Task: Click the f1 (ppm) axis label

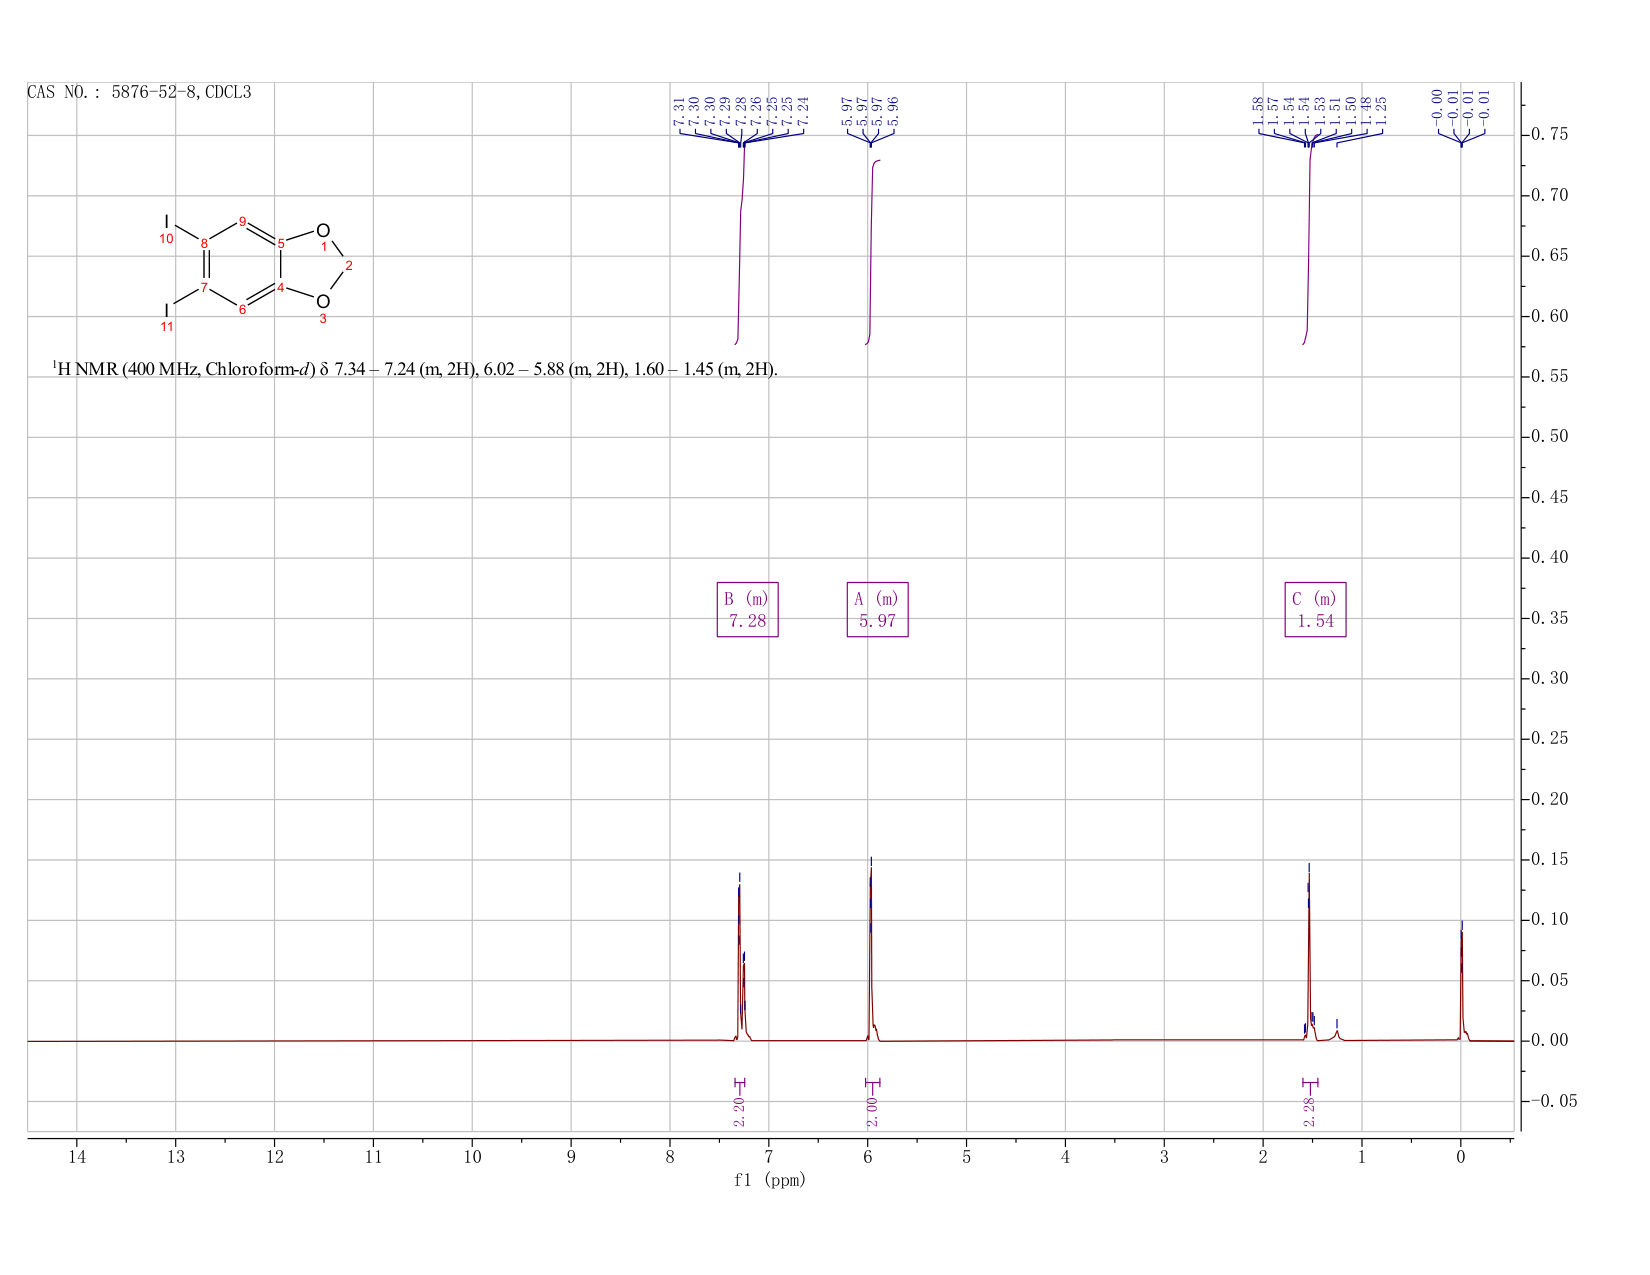Action: (770, 1180)
